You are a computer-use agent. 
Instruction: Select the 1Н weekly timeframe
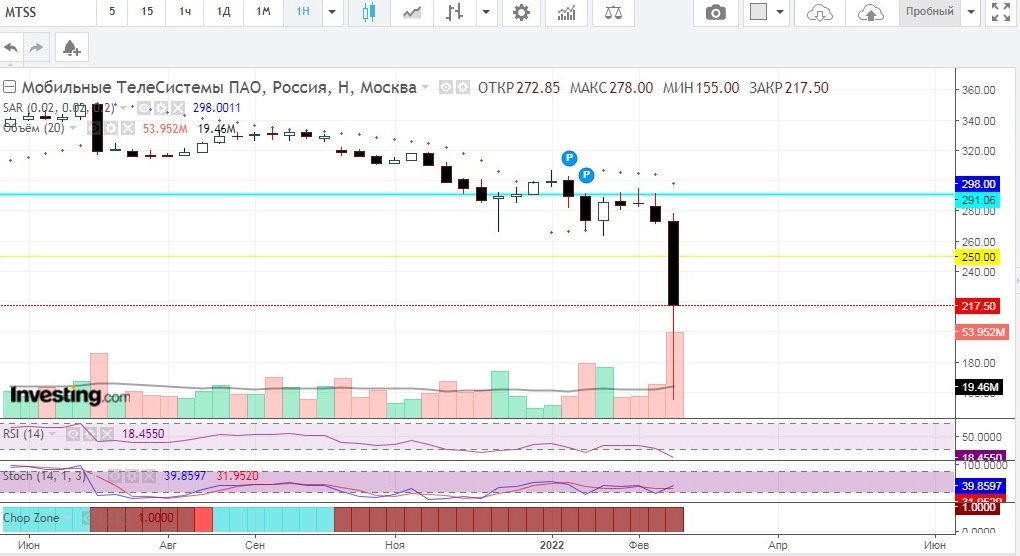[x=302, y=12]
